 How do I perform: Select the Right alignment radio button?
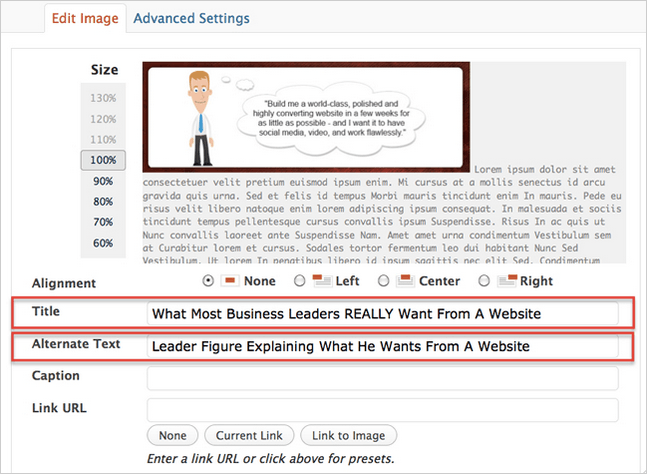click(485, 281)
